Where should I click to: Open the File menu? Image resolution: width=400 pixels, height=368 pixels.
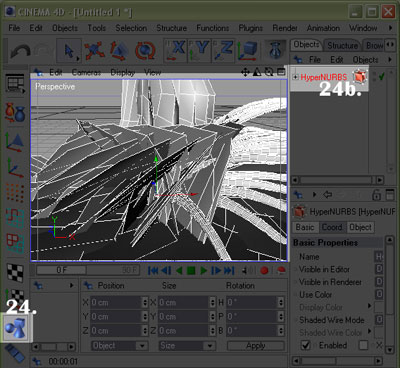coord(14,28)
